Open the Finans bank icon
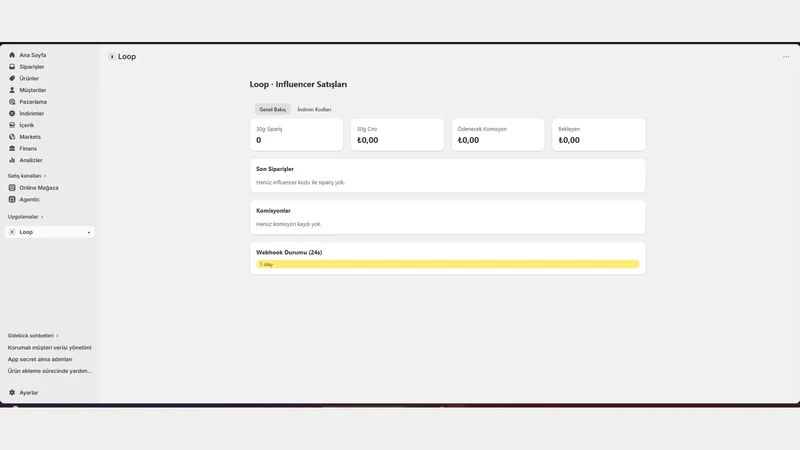 [12, 148]
